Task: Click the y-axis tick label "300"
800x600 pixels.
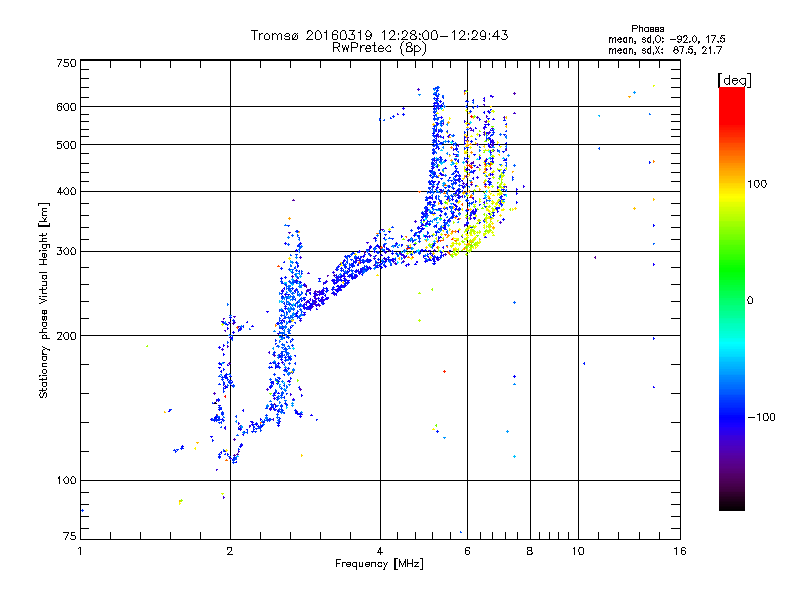Action: [x=66, y=252]
